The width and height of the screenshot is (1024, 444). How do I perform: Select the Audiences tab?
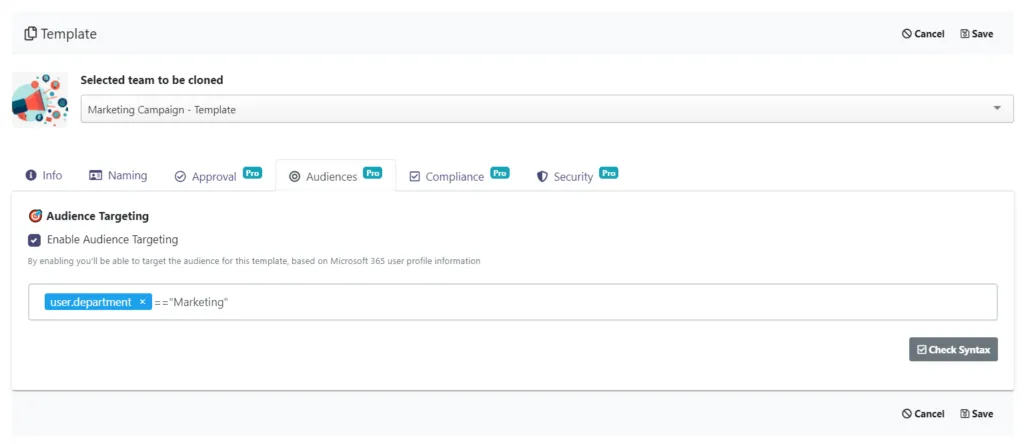click(335, 176)
